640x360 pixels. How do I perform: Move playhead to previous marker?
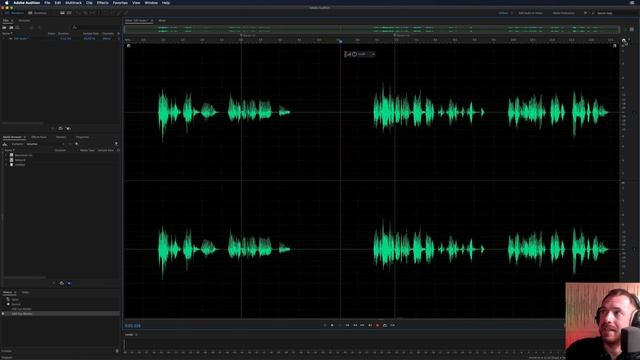click(x=347, y=325)
